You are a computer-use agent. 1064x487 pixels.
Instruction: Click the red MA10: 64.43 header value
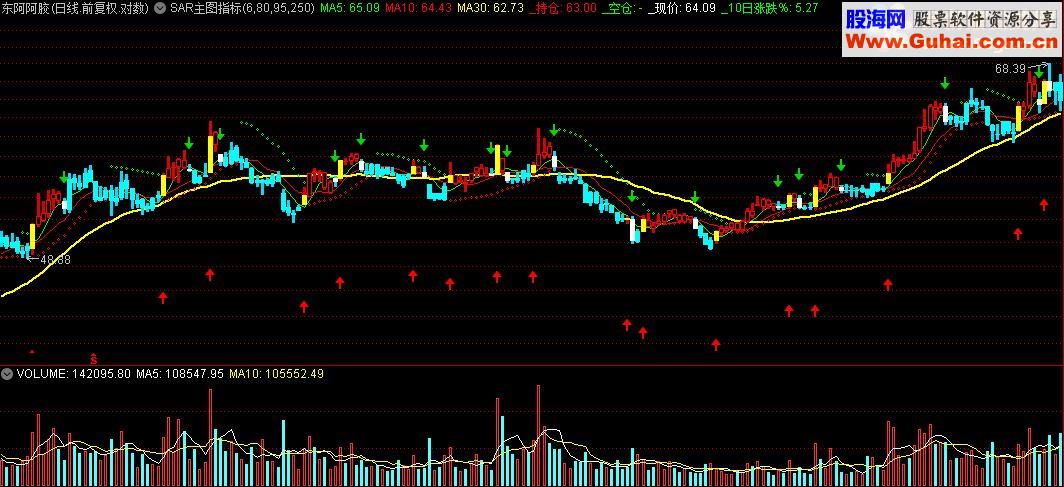(417, 8)
